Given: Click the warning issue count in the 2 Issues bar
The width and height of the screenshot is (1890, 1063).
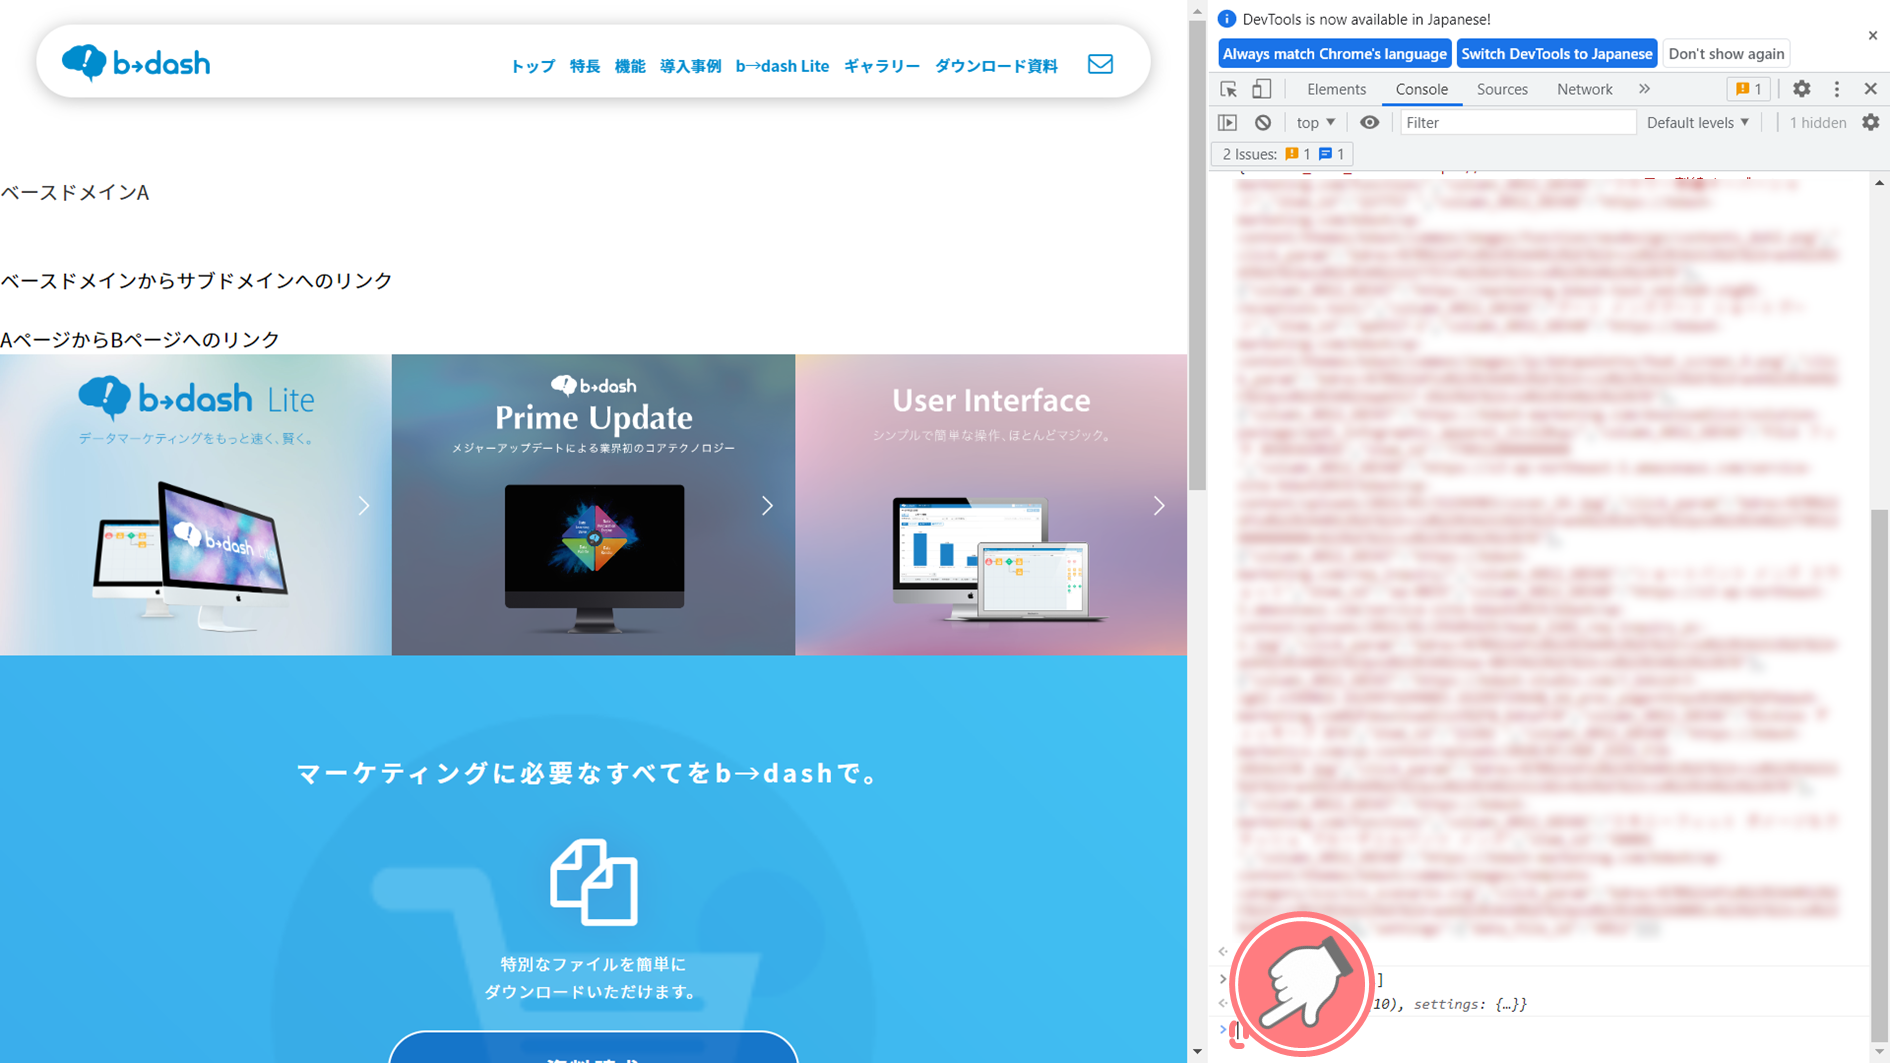Looking at the screenshot, I should [1298, 154].
